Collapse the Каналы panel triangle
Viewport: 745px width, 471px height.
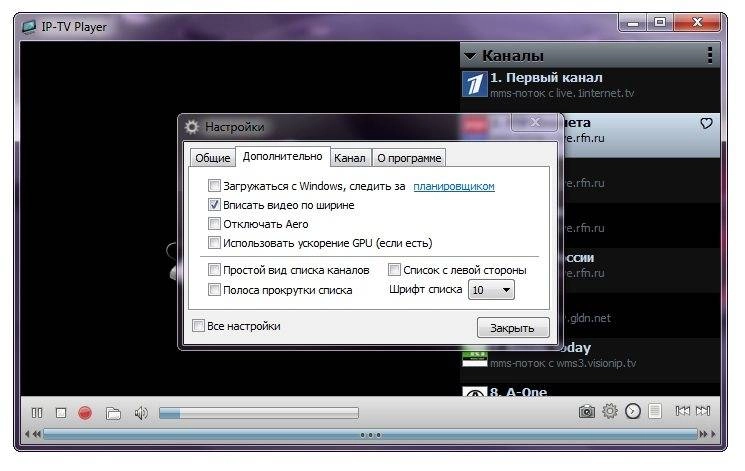(470, 56)
